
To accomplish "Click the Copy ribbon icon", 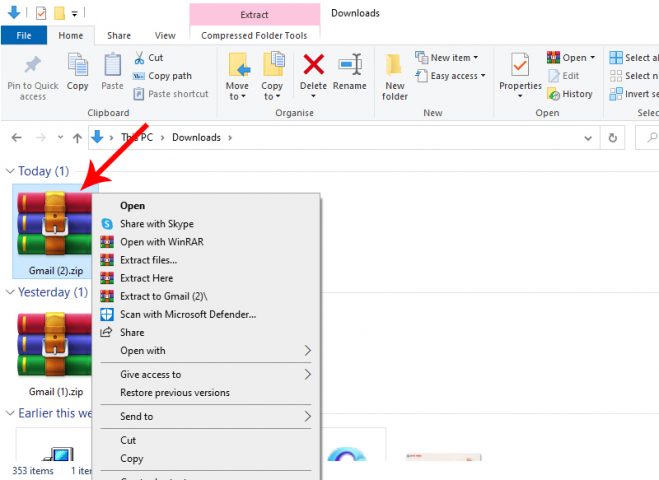I will click(77, 65).
